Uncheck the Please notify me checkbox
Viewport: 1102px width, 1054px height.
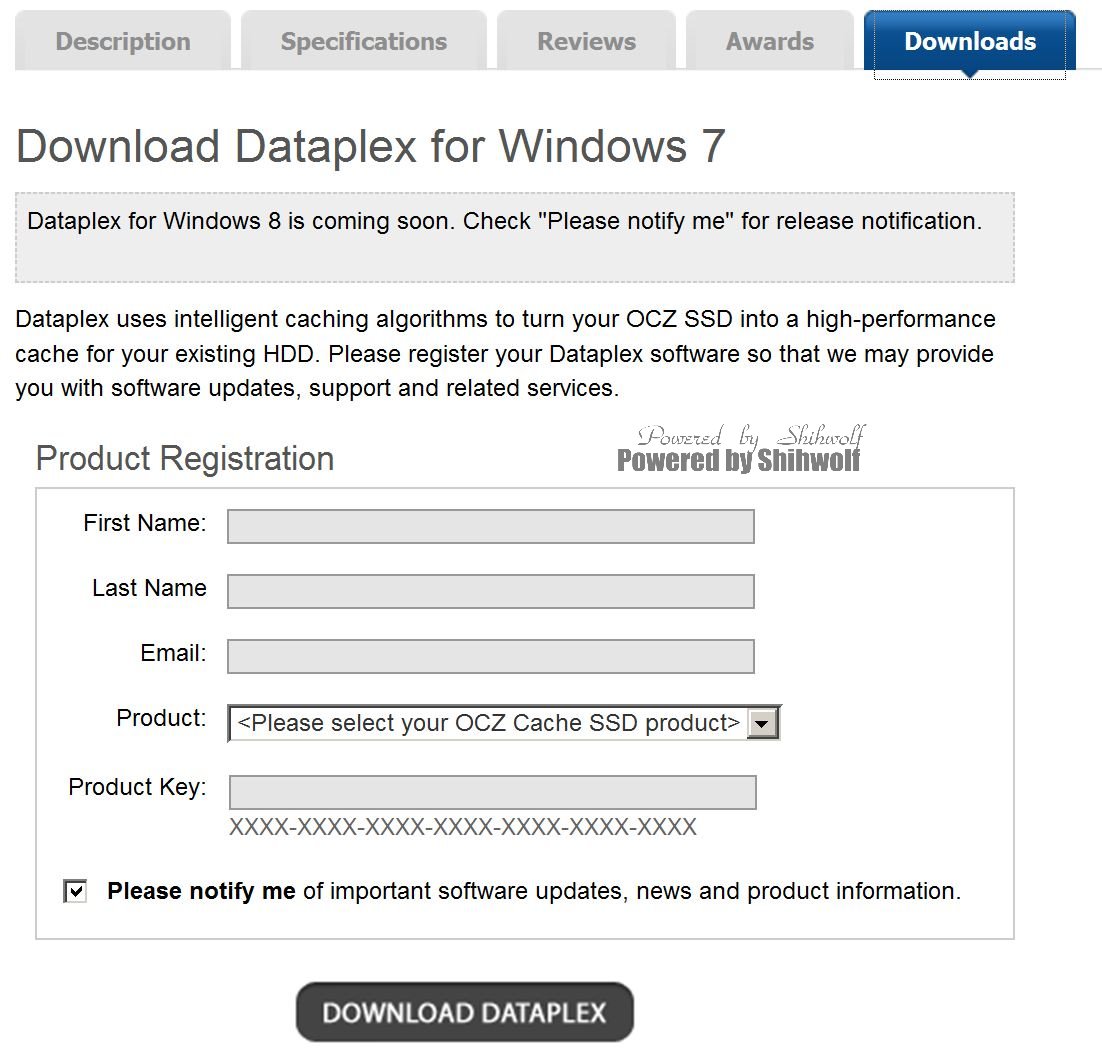tap(75, 891)
